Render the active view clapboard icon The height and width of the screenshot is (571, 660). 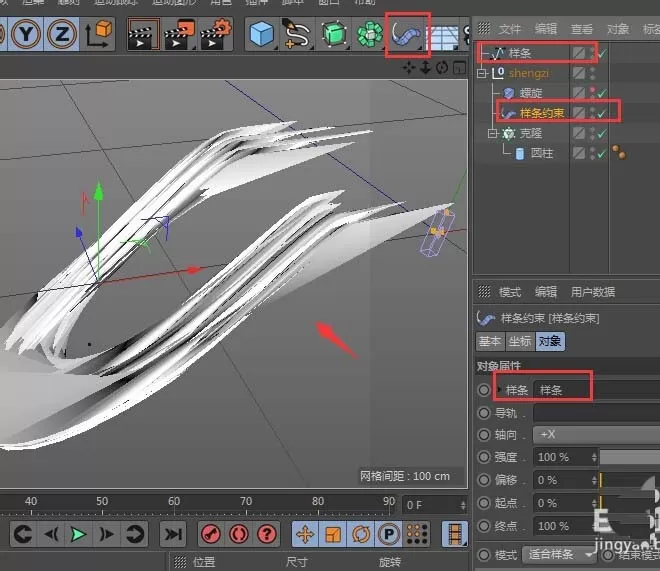pyautogui.click(x=143, y=34)
